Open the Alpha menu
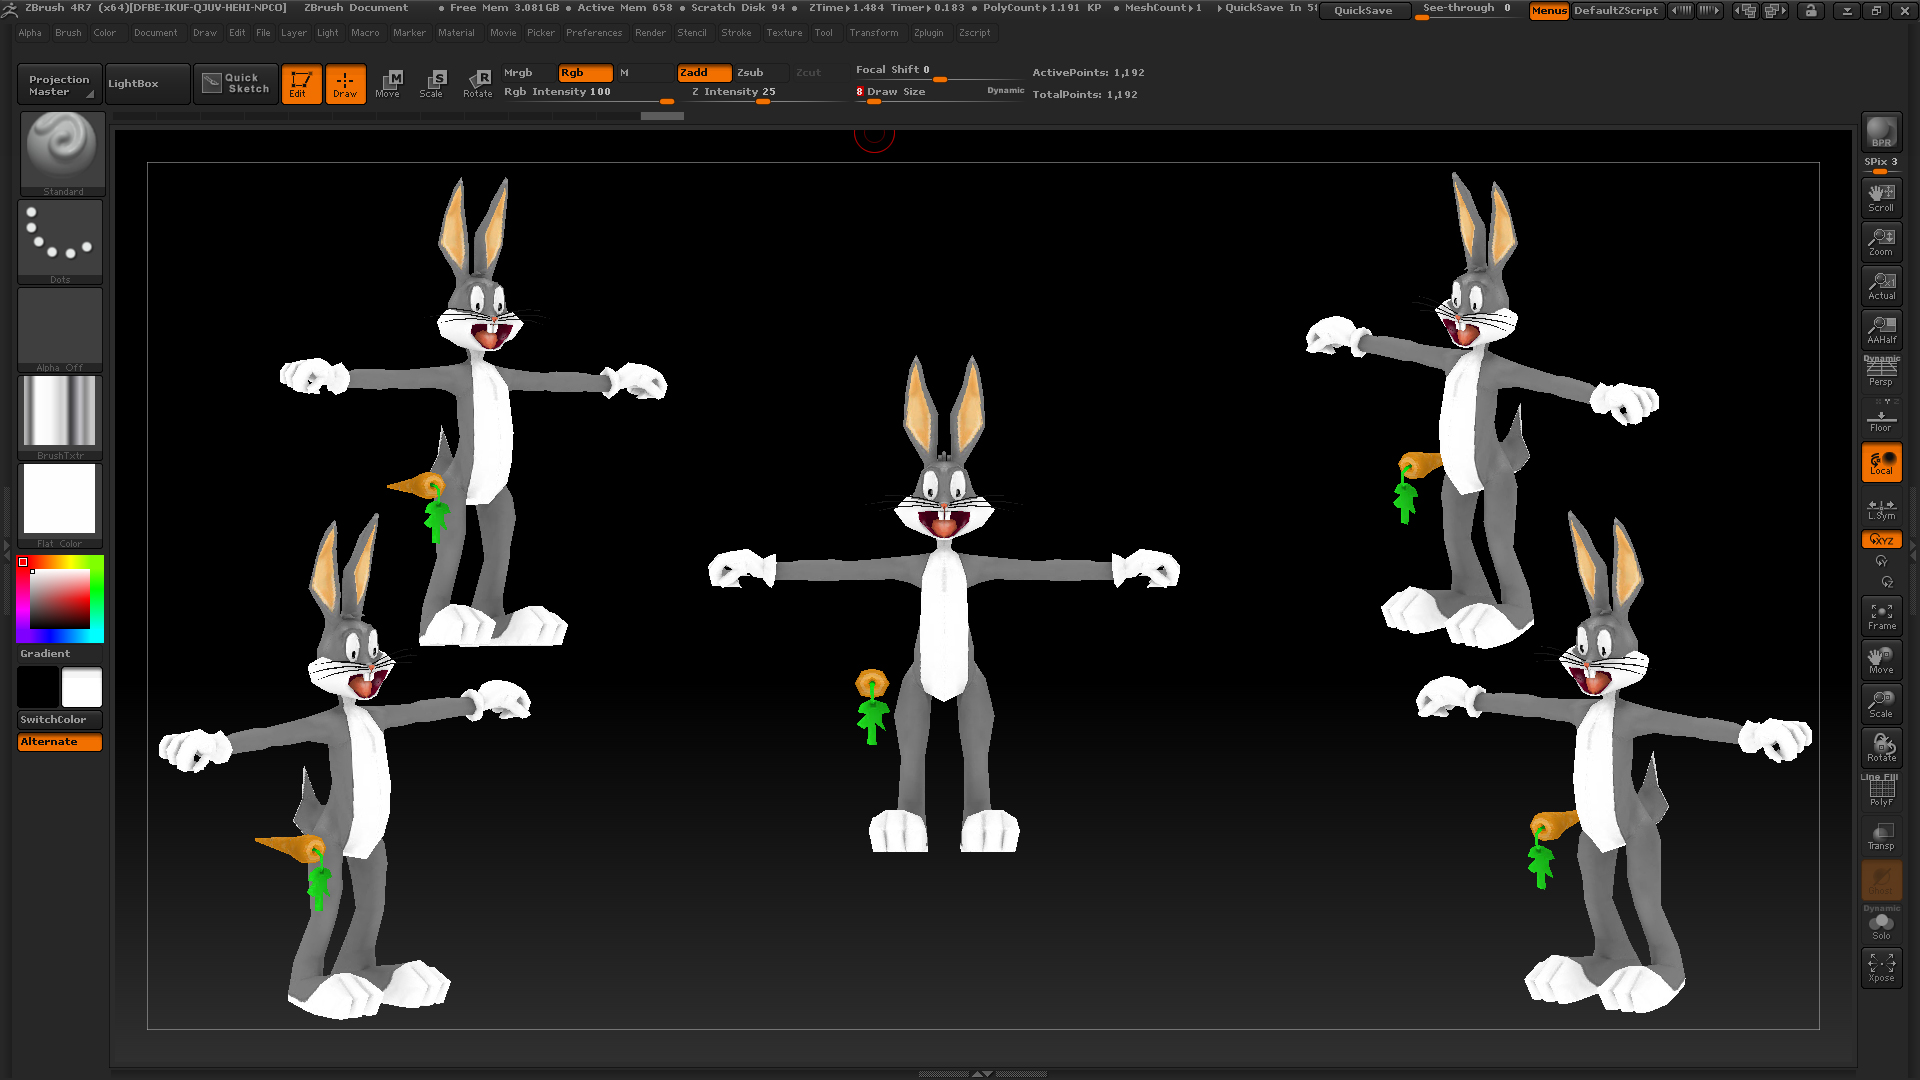 (30, 33)
